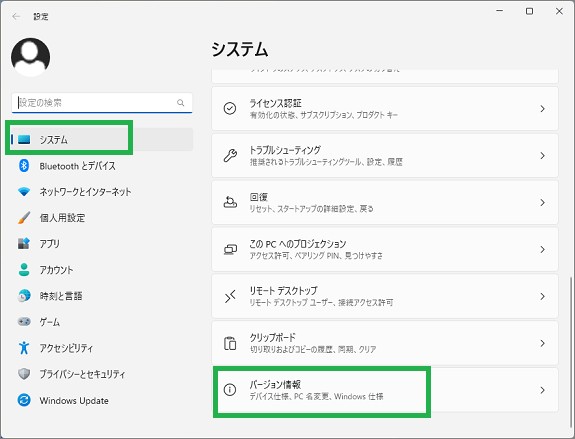Open 時刻と言語 category
This screenshot has height=439, width=575.
(102, 296)
